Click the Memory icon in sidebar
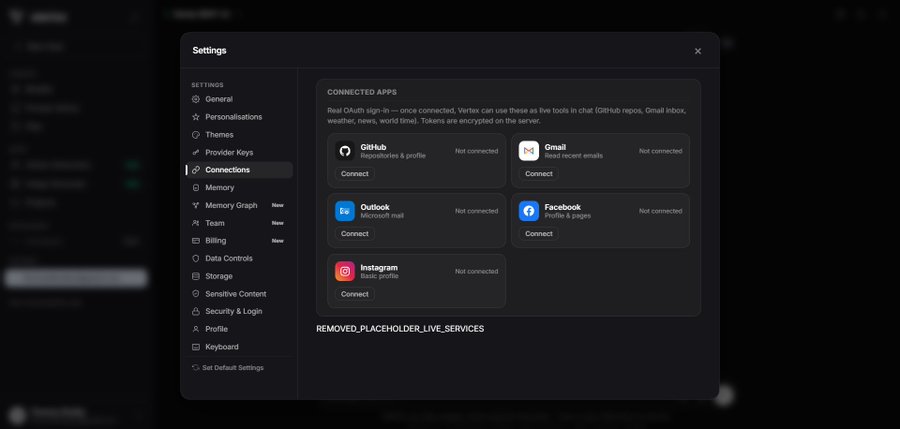This screenshot has height=429, width=900. tap(196, 187)
